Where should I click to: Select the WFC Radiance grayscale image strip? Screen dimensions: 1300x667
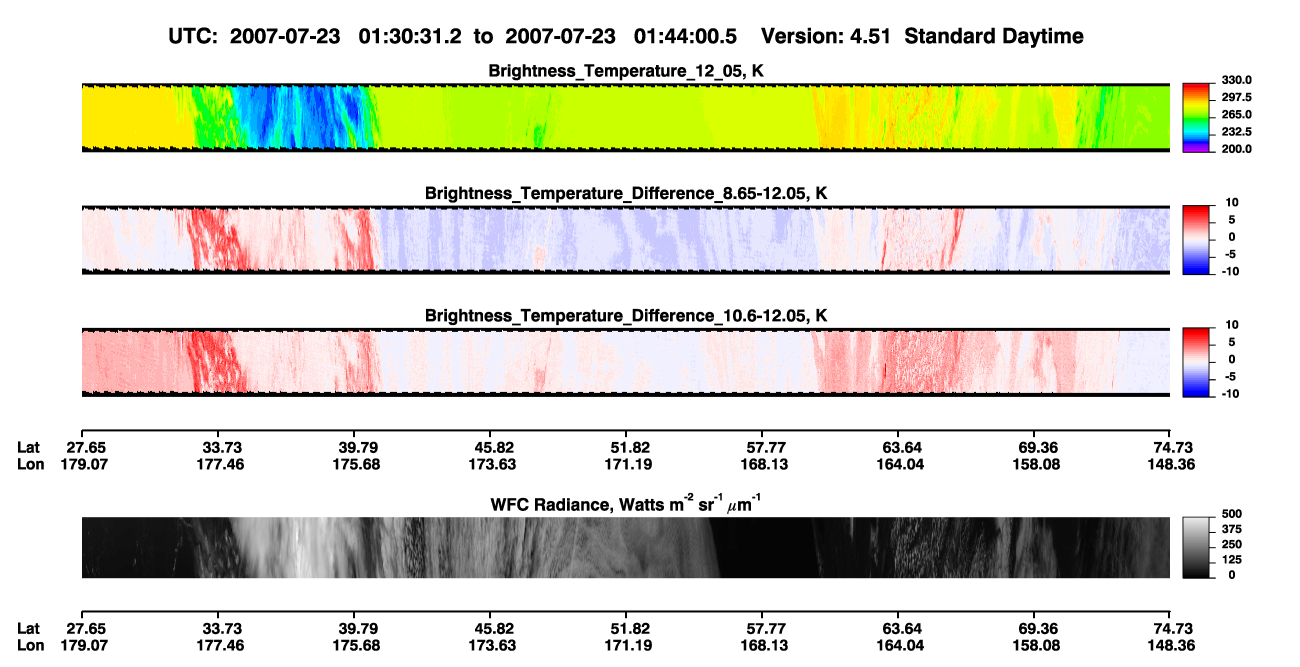coord(625,547)
